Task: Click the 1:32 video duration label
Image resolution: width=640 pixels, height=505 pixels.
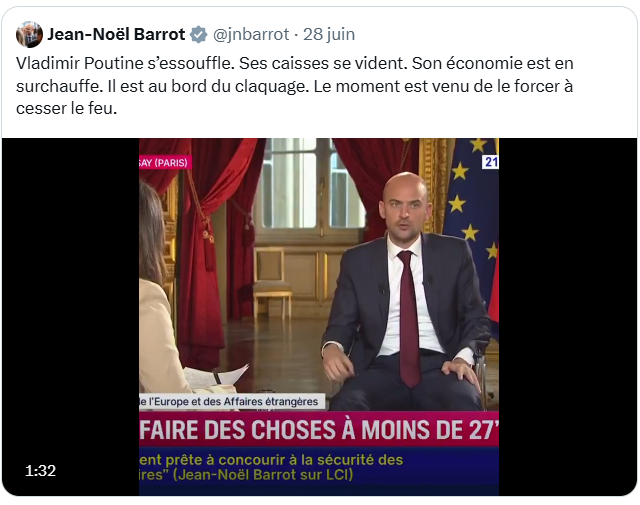Action: coord(40,471)
